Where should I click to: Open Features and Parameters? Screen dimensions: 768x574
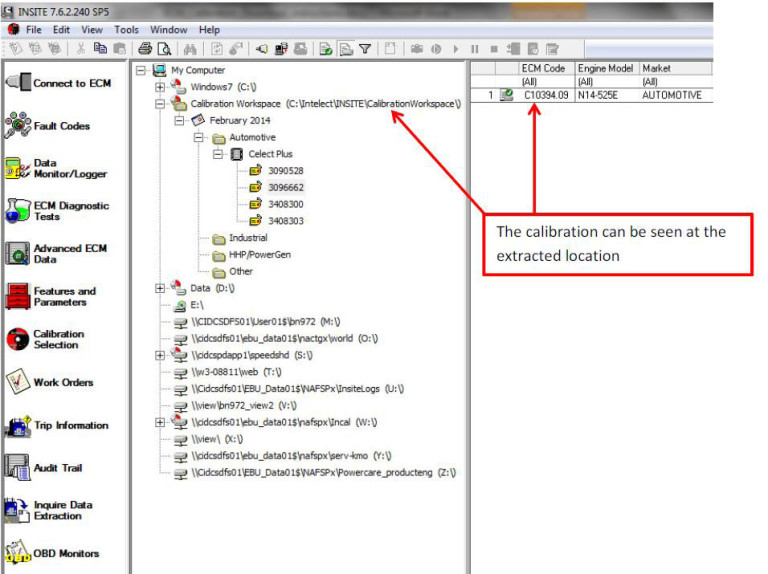(x=50, y=296)
